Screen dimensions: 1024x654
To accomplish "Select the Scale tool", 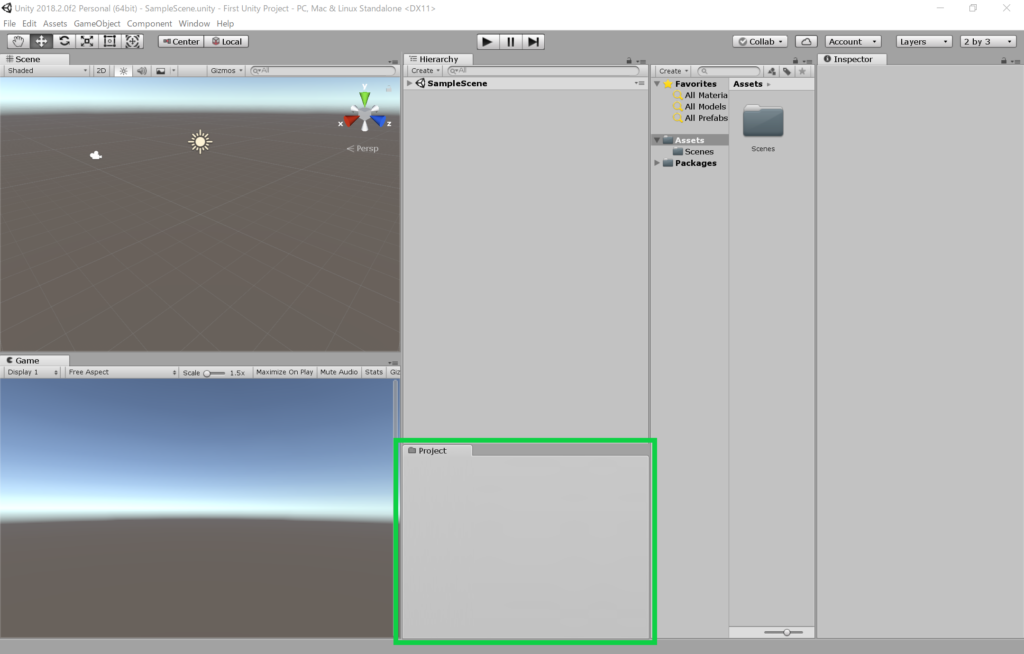I will (x=87, y=41).
